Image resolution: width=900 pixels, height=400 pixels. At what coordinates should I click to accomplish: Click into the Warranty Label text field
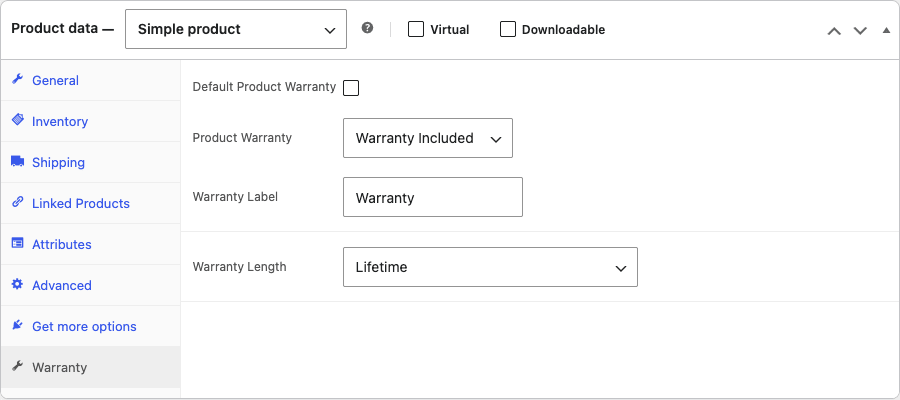click(433, 197)
